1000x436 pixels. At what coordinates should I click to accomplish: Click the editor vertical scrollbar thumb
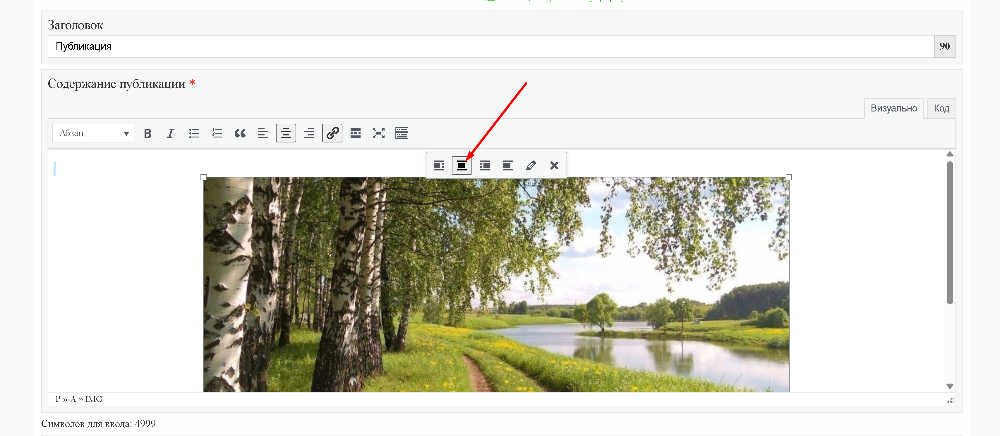click(x=950, y=232)
